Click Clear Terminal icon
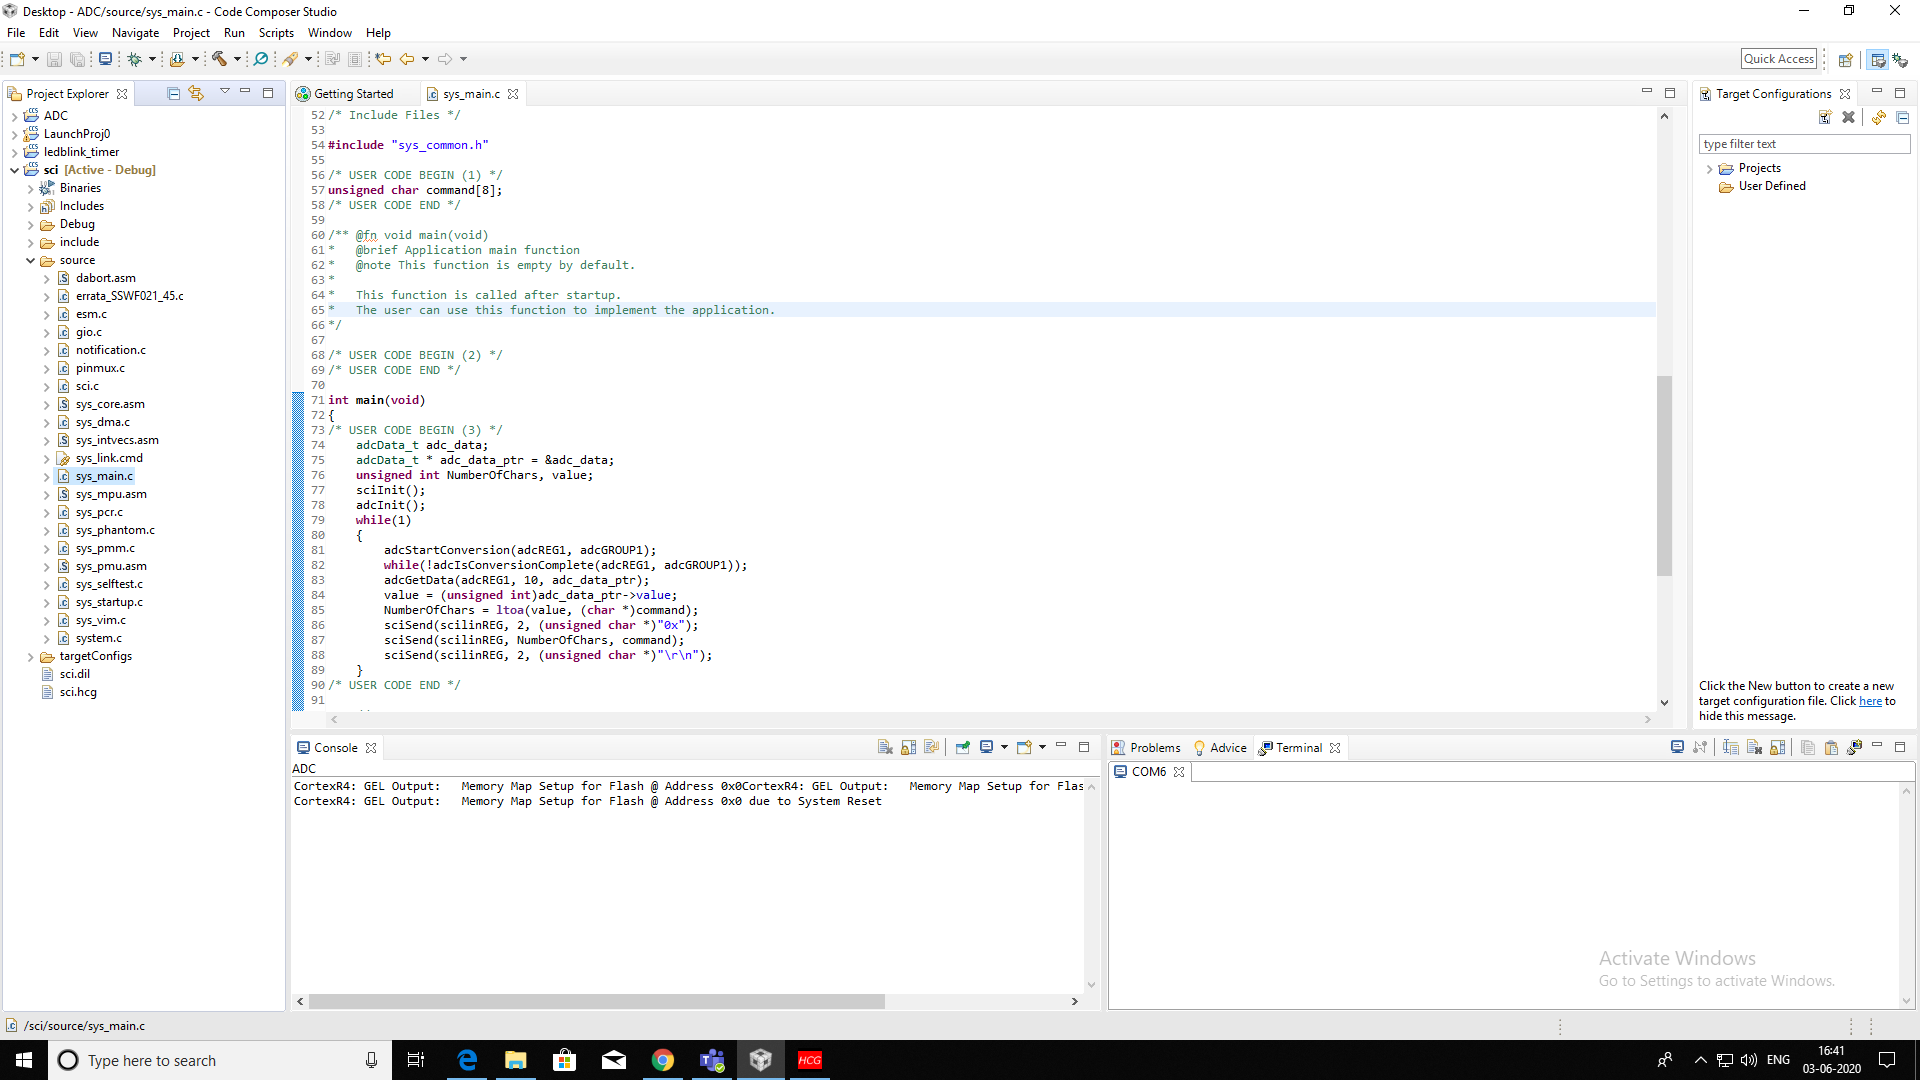 point(1754,747)
